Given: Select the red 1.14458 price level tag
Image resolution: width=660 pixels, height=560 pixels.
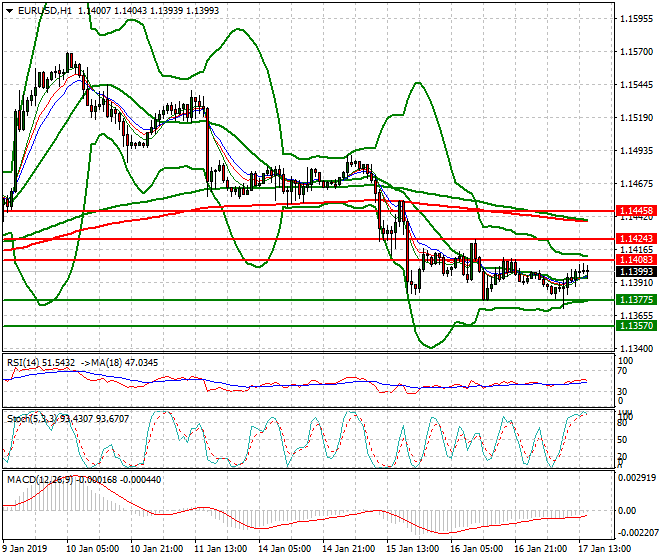Looking at the screenshot, I should [636, 212].
